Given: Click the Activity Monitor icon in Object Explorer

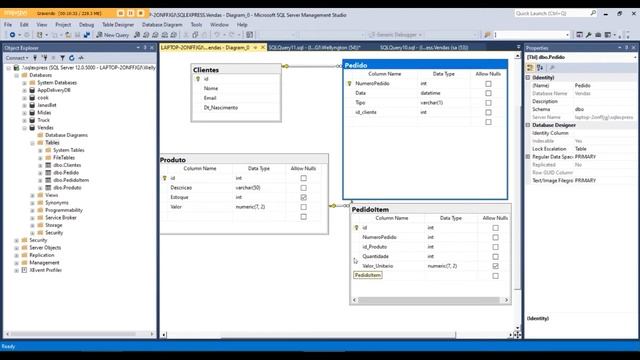Looking at the screenshot, I should pos(81,58).
